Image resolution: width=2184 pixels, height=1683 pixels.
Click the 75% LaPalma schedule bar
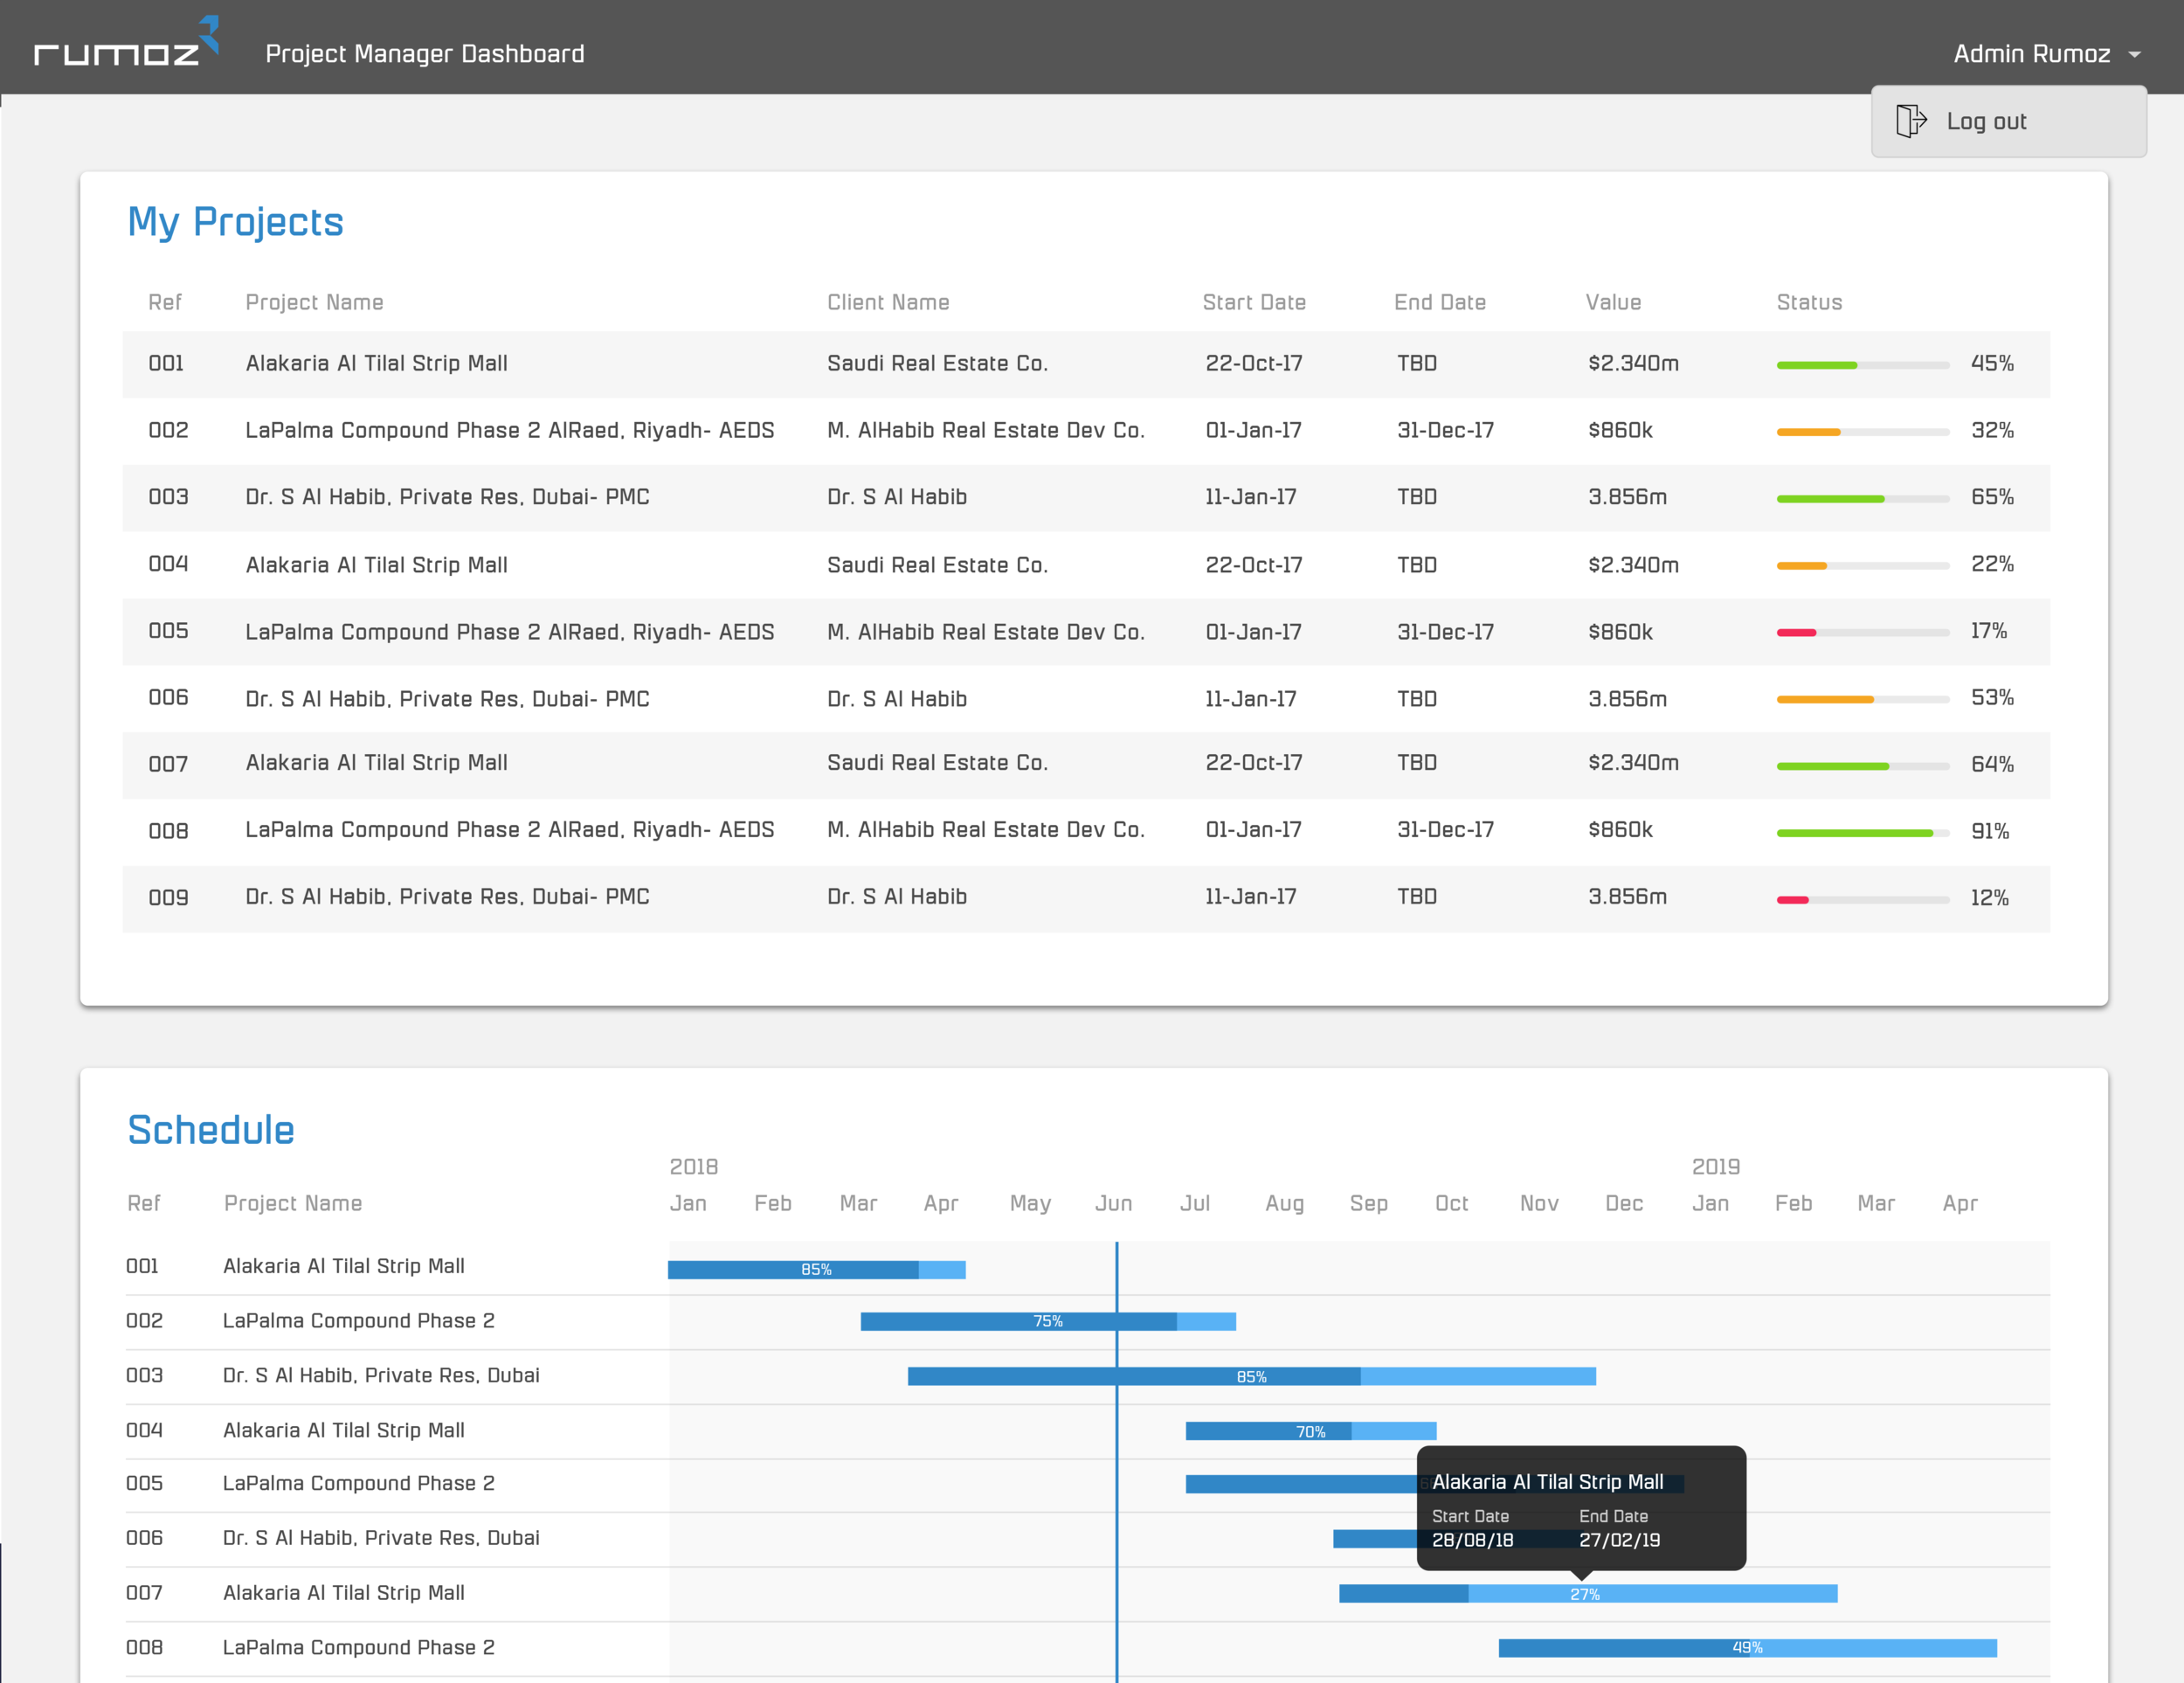point(1047,1321)
